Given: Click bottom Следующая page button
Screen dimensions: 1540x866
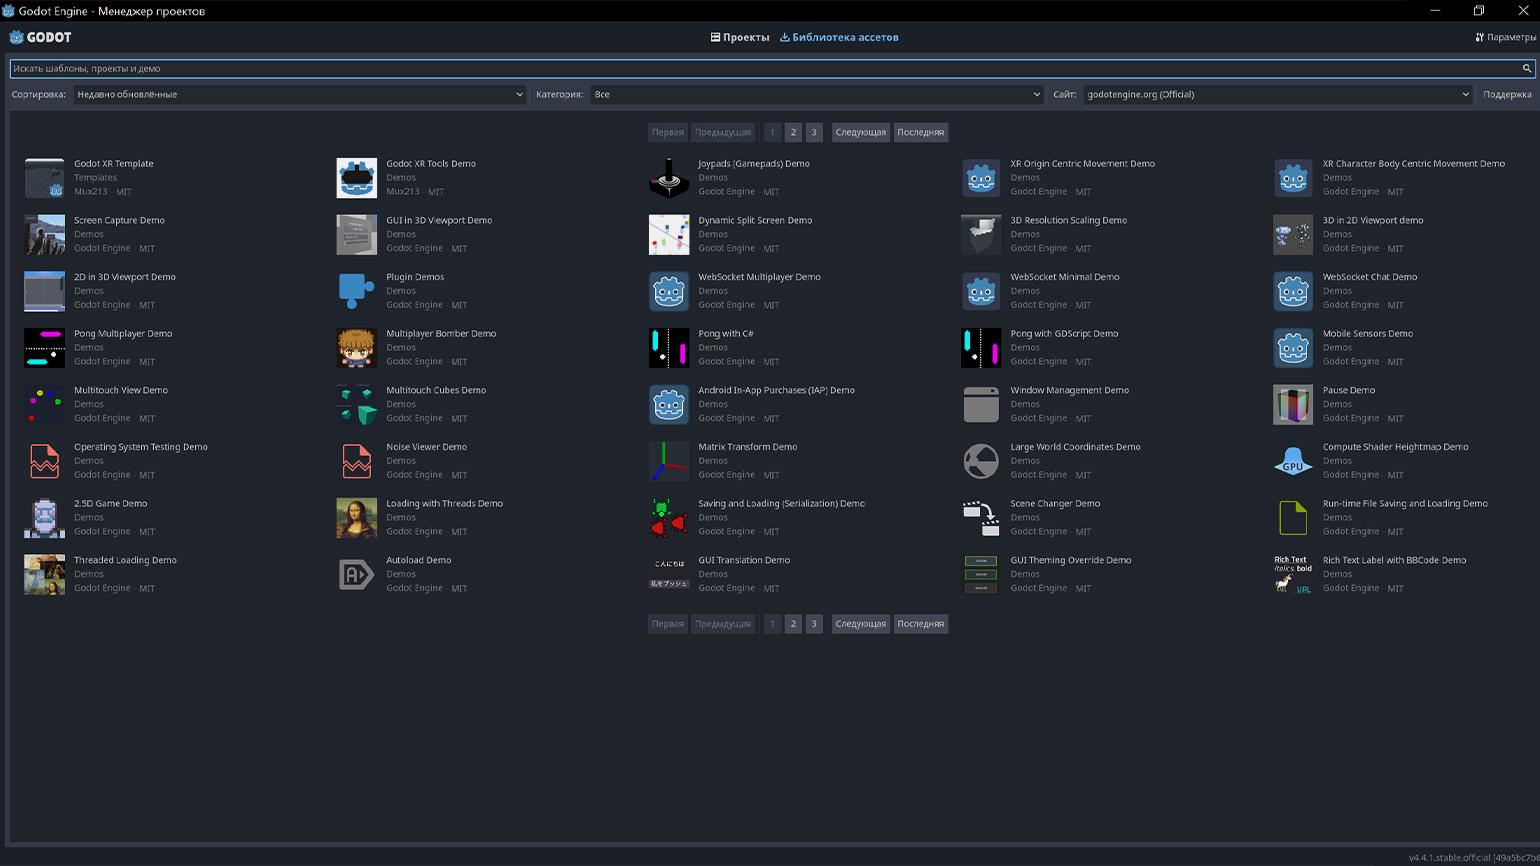Looking at the screenshot, I should pyautogui.click(x=861, y=624).
